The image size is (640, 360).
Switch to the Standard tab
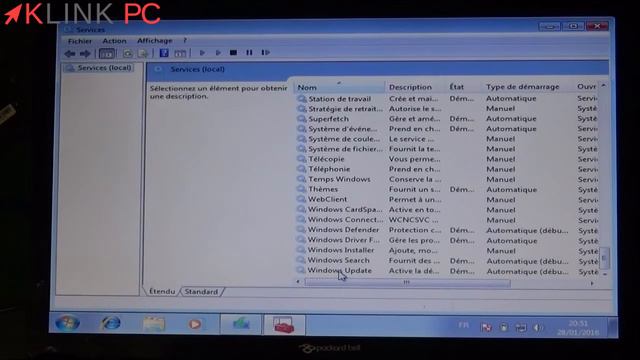click(201, 292)
